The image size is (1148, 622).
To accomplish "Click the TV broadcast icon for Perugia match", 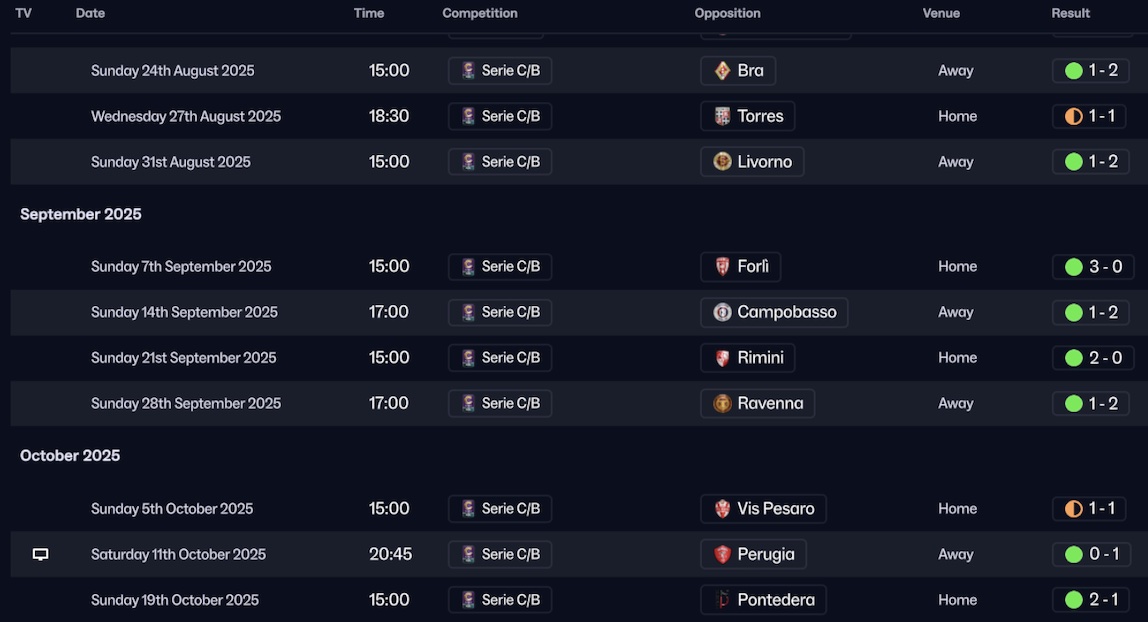I will (x=41, y=555).
